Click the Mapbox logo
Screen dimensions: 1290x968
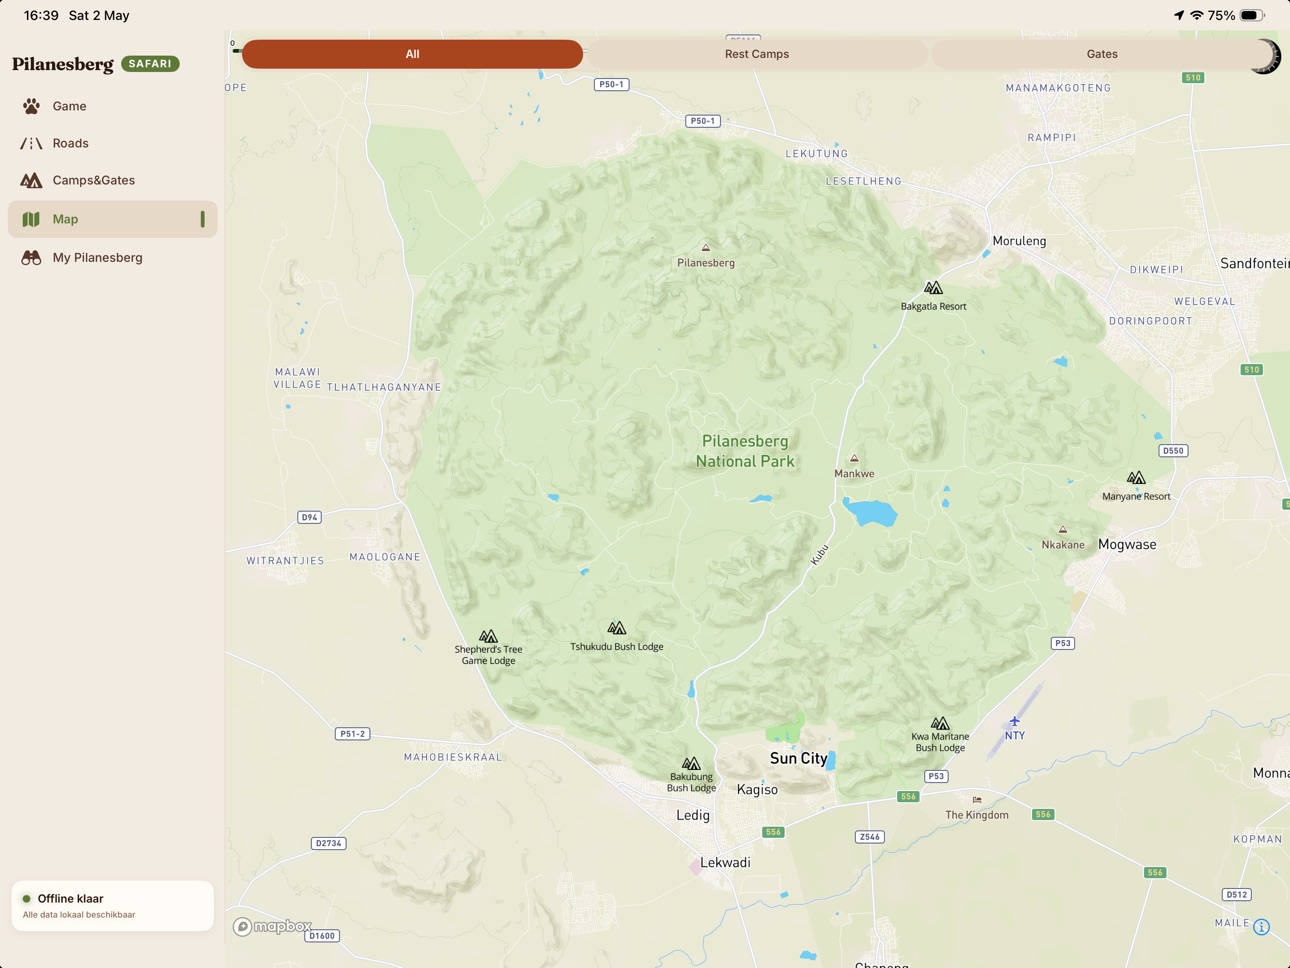[272, 927]
